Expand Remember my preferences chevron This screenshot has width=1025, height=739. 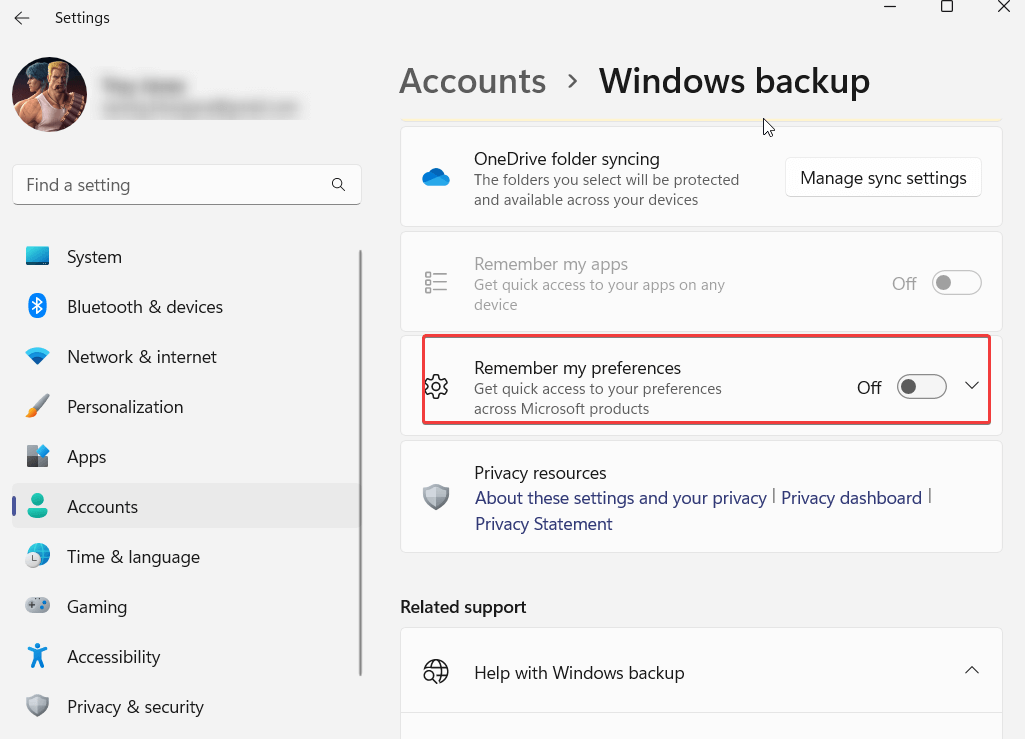(971, 386)
